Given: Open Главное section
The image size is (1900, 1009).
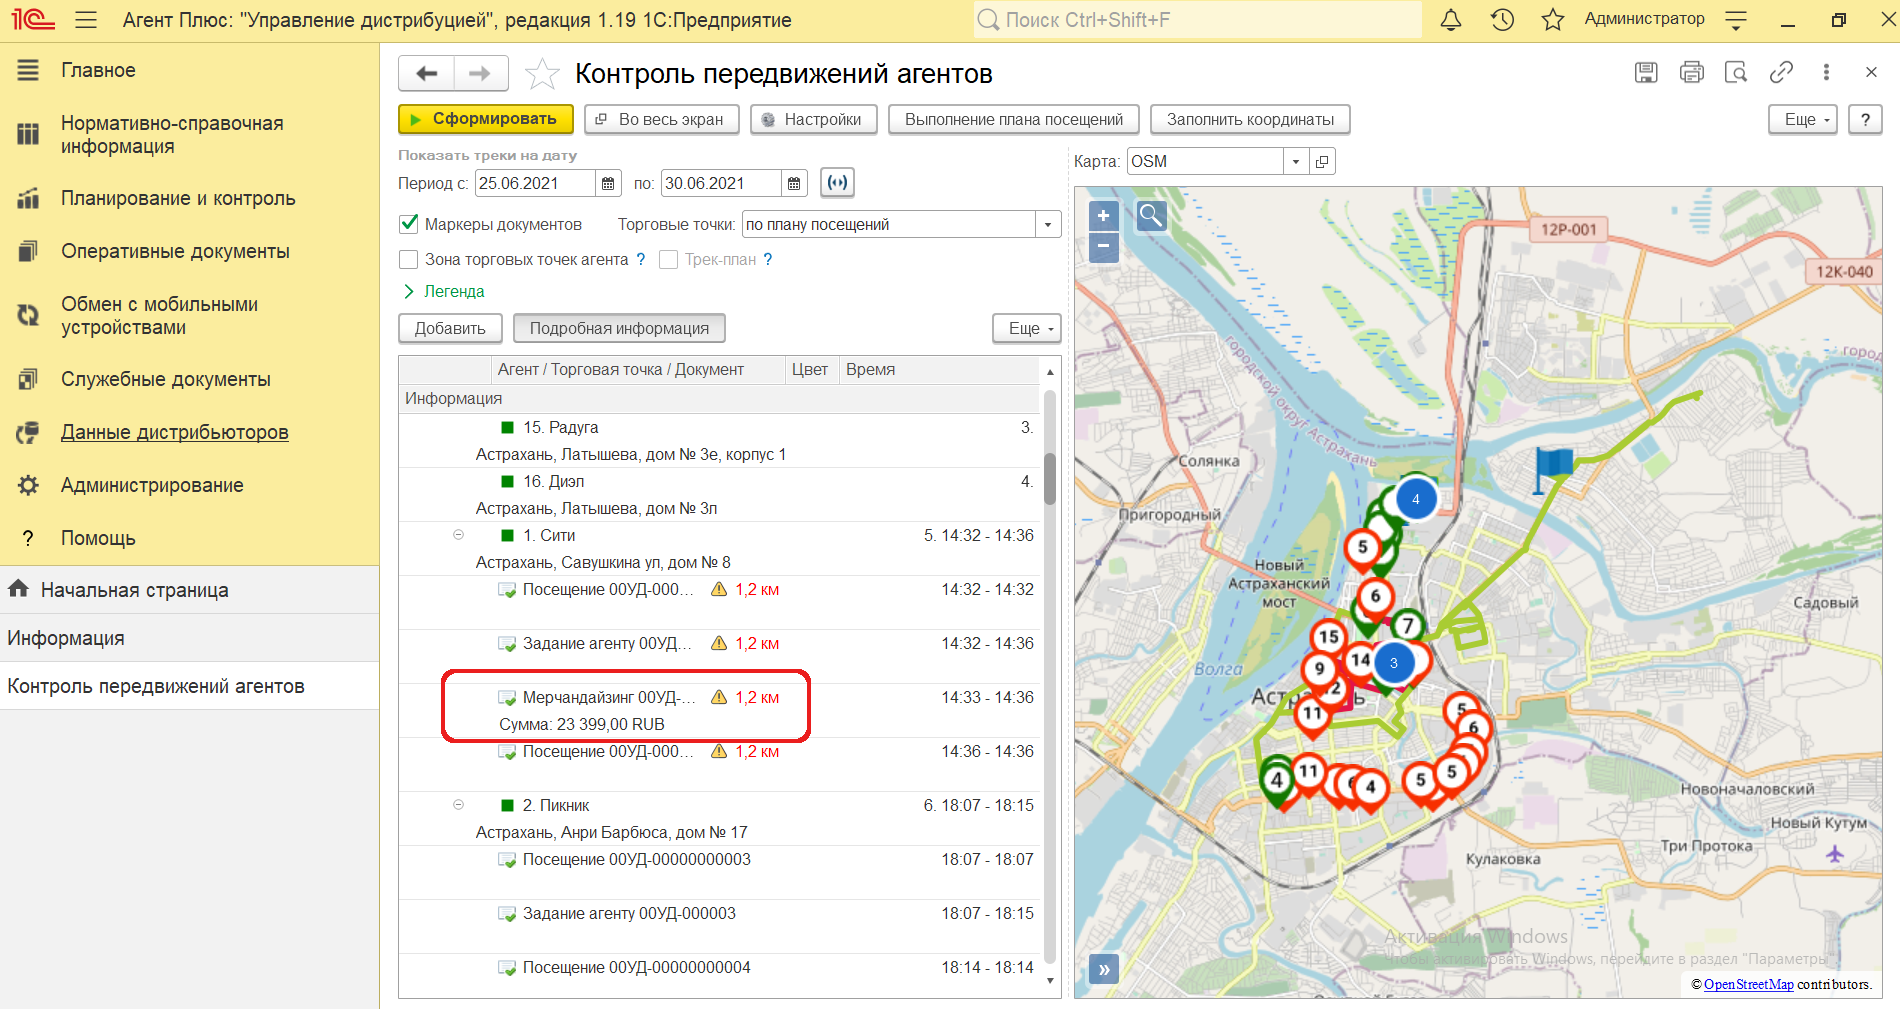Looking at the screenshot, I should (98, 70).
